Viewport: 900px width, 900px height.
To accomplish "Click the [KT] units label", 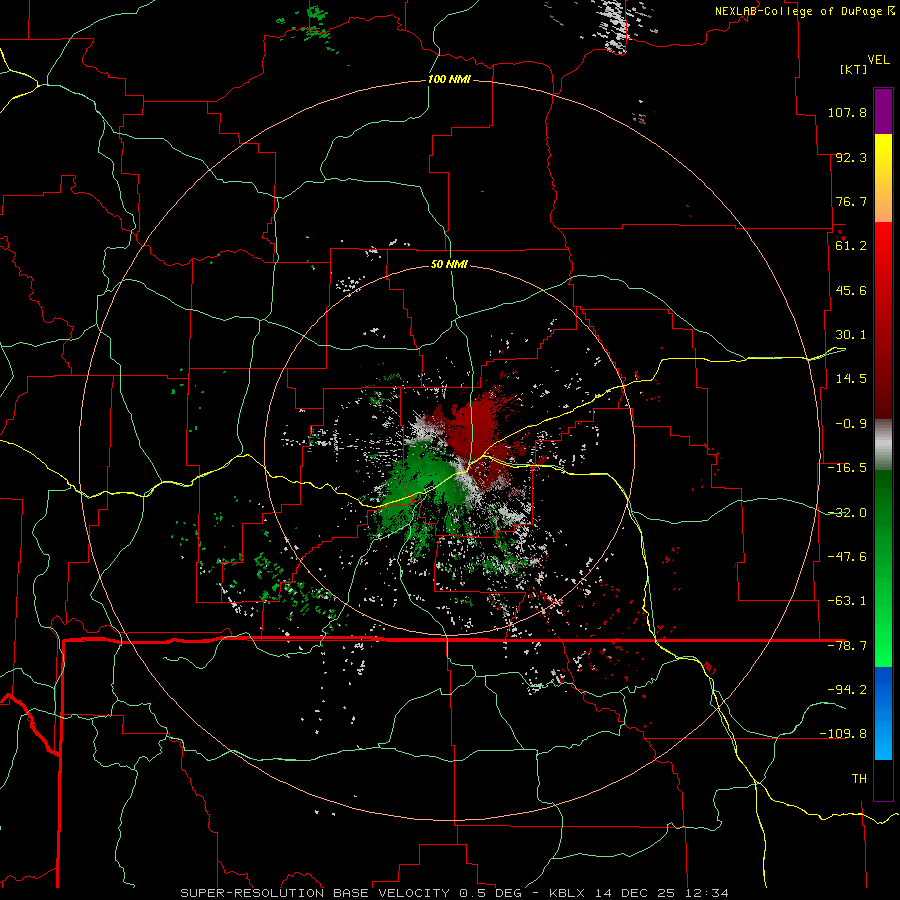I will click(853, 69).
